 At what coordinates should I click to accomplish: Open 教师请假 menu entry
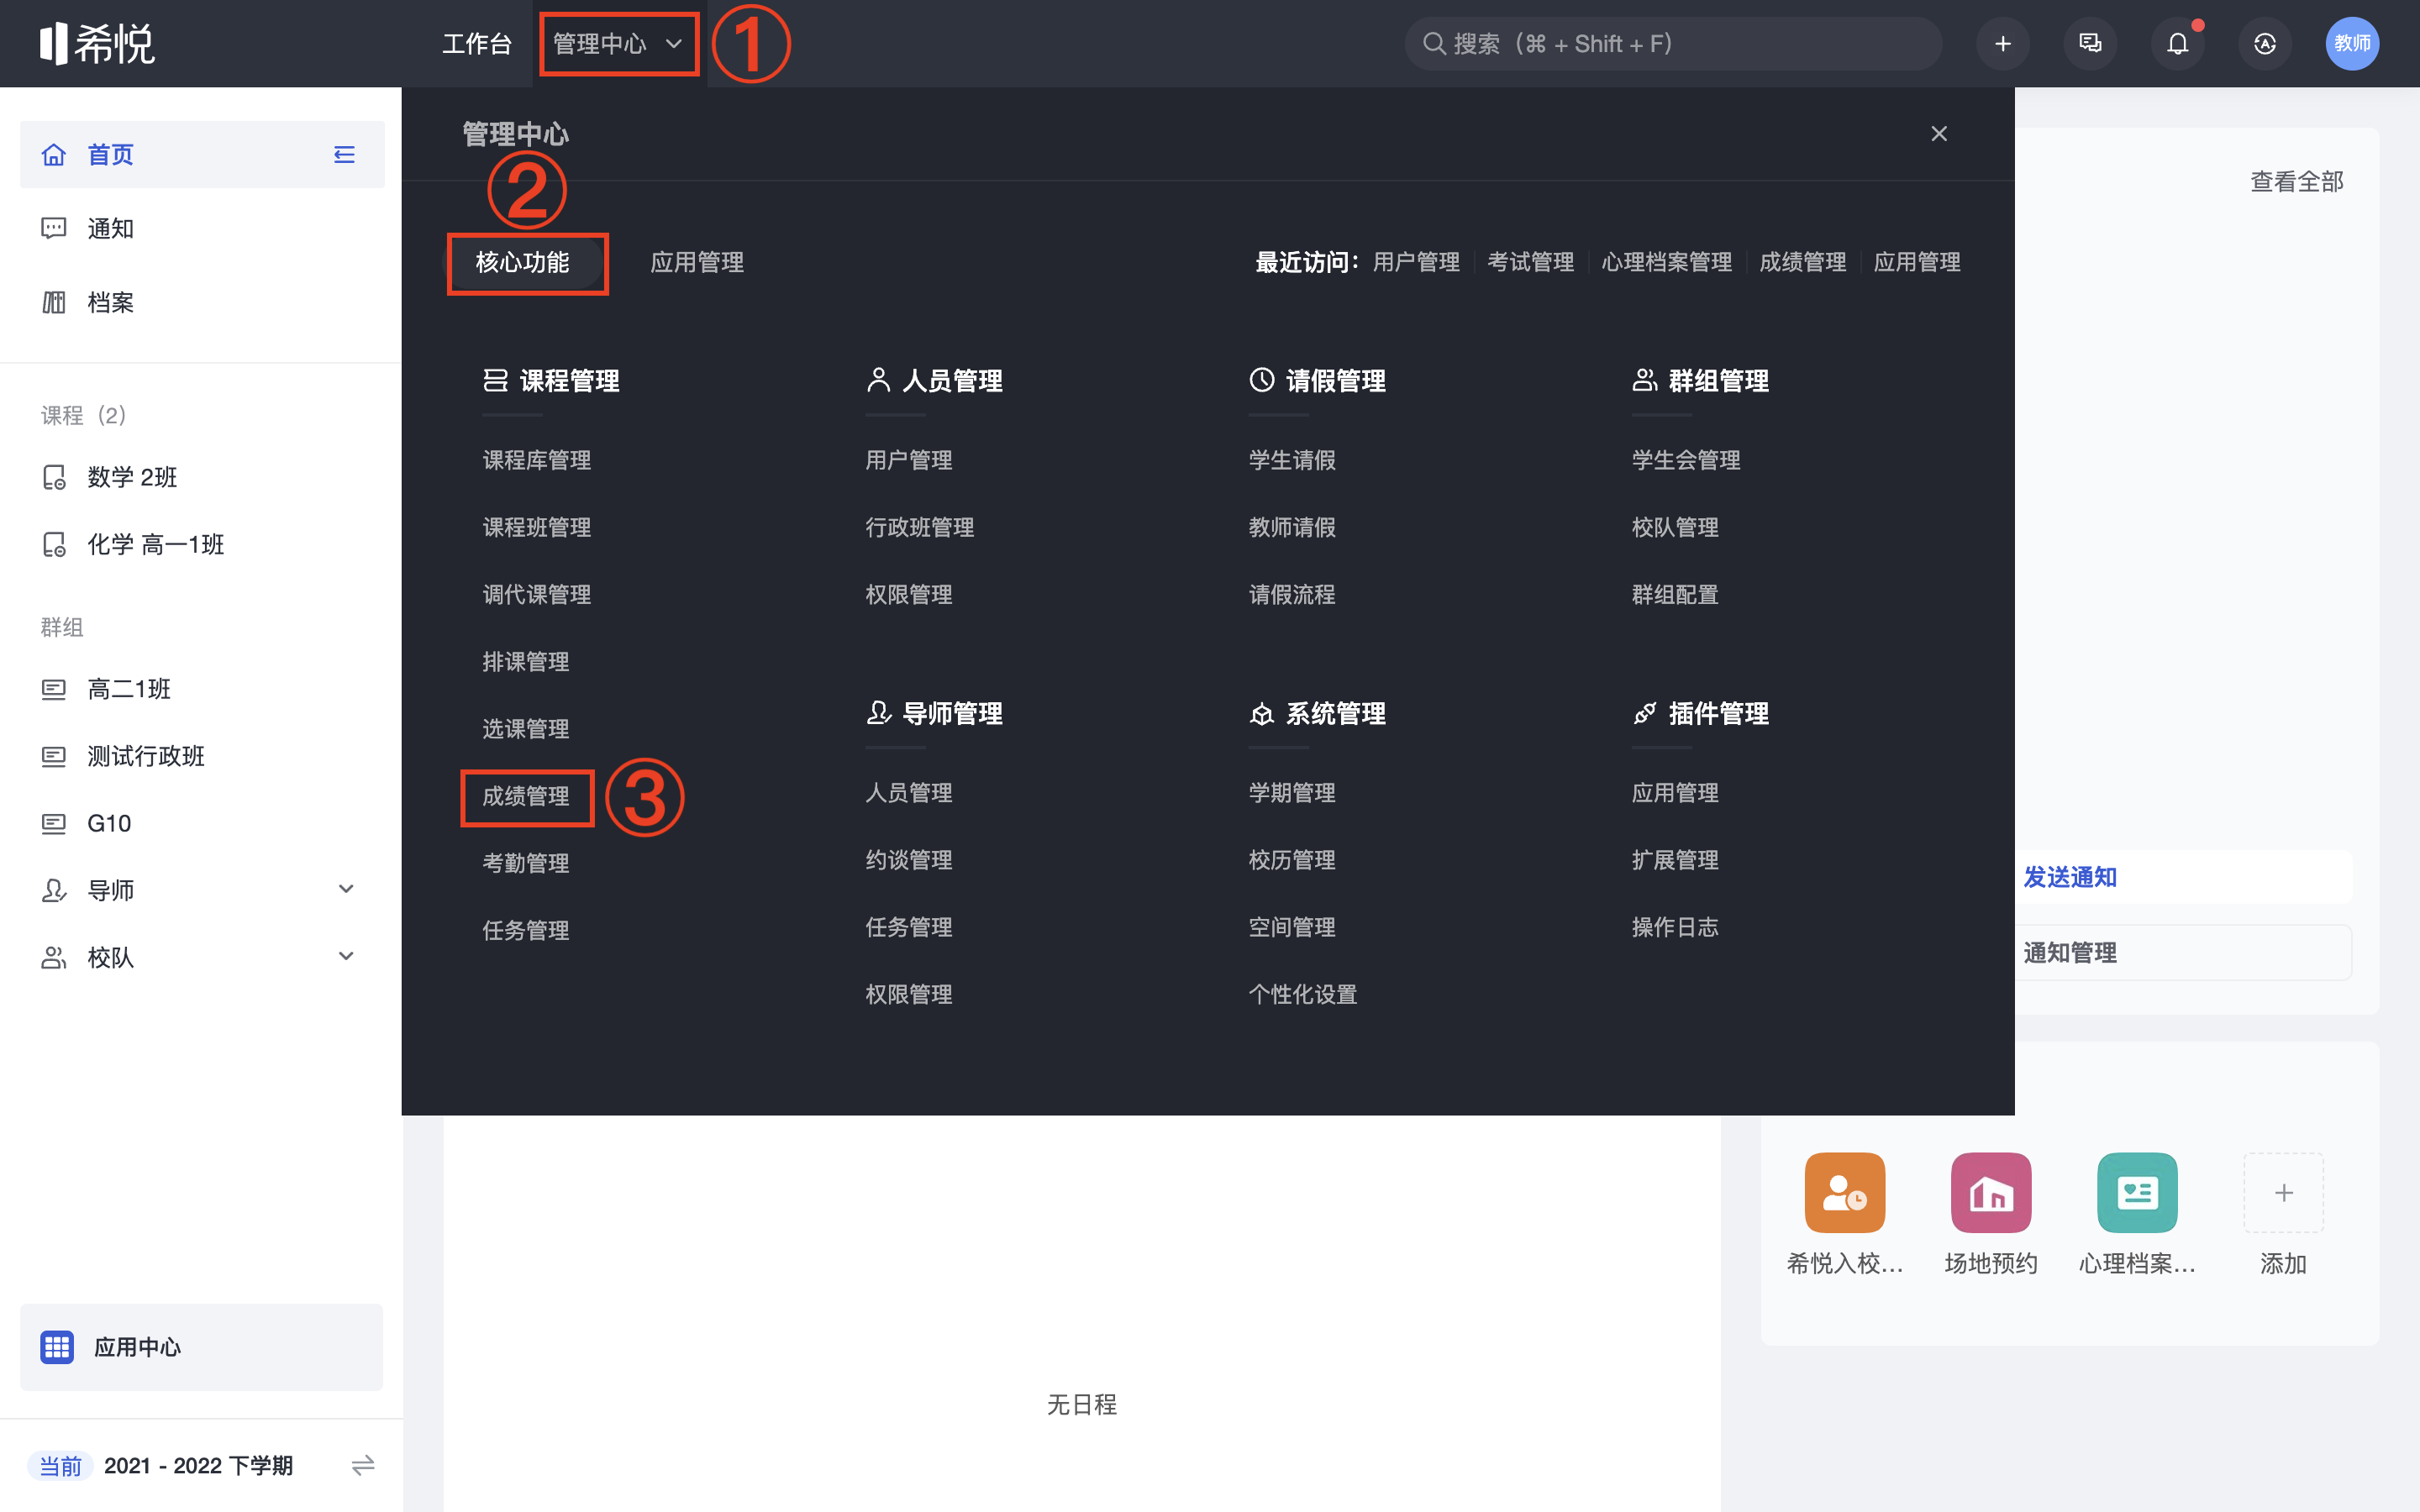click(1292, 527)
